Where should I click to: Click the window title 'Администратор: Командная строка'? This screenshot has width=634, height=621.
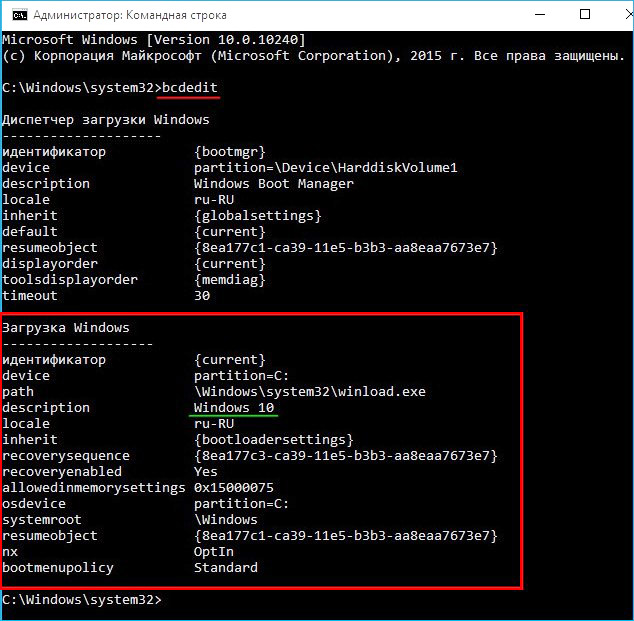[130, 15]
